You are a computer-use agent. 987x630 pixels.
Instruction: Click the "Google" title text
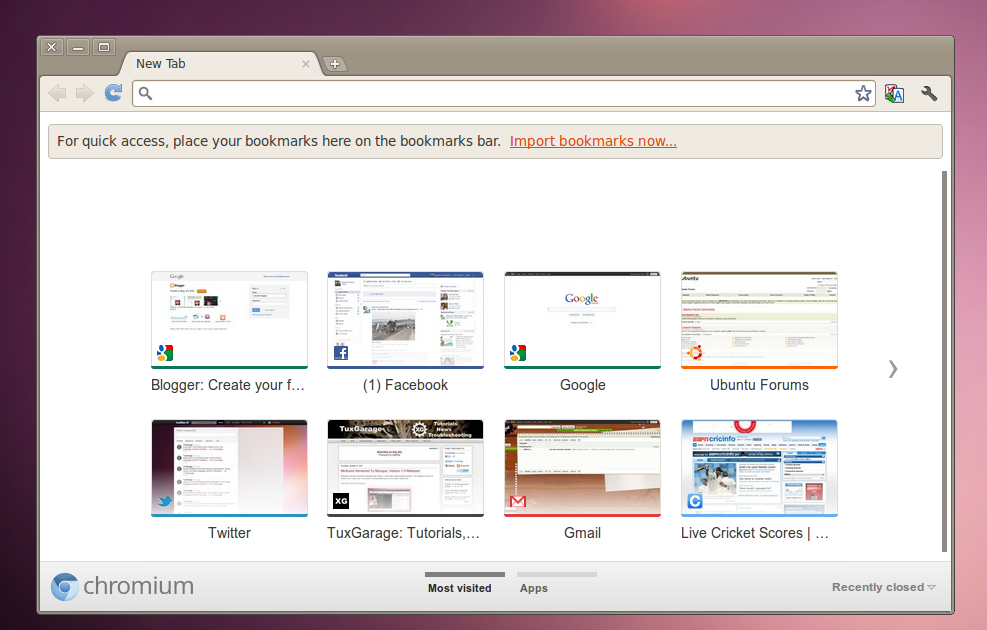point(583,385)
